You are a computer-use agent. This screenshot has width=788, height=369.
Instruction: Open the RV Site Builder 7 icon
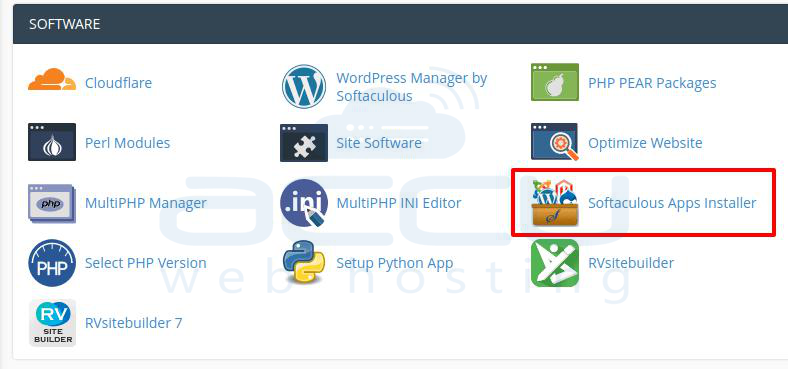(52, 323)
